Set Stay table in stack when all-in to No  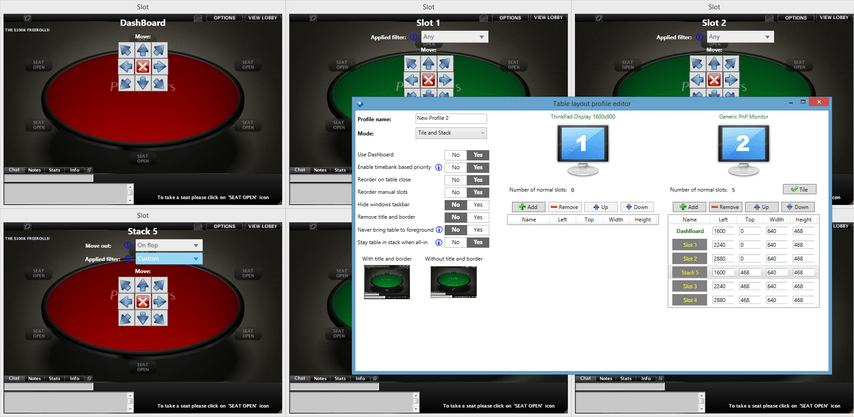click(x=456, y=242)
